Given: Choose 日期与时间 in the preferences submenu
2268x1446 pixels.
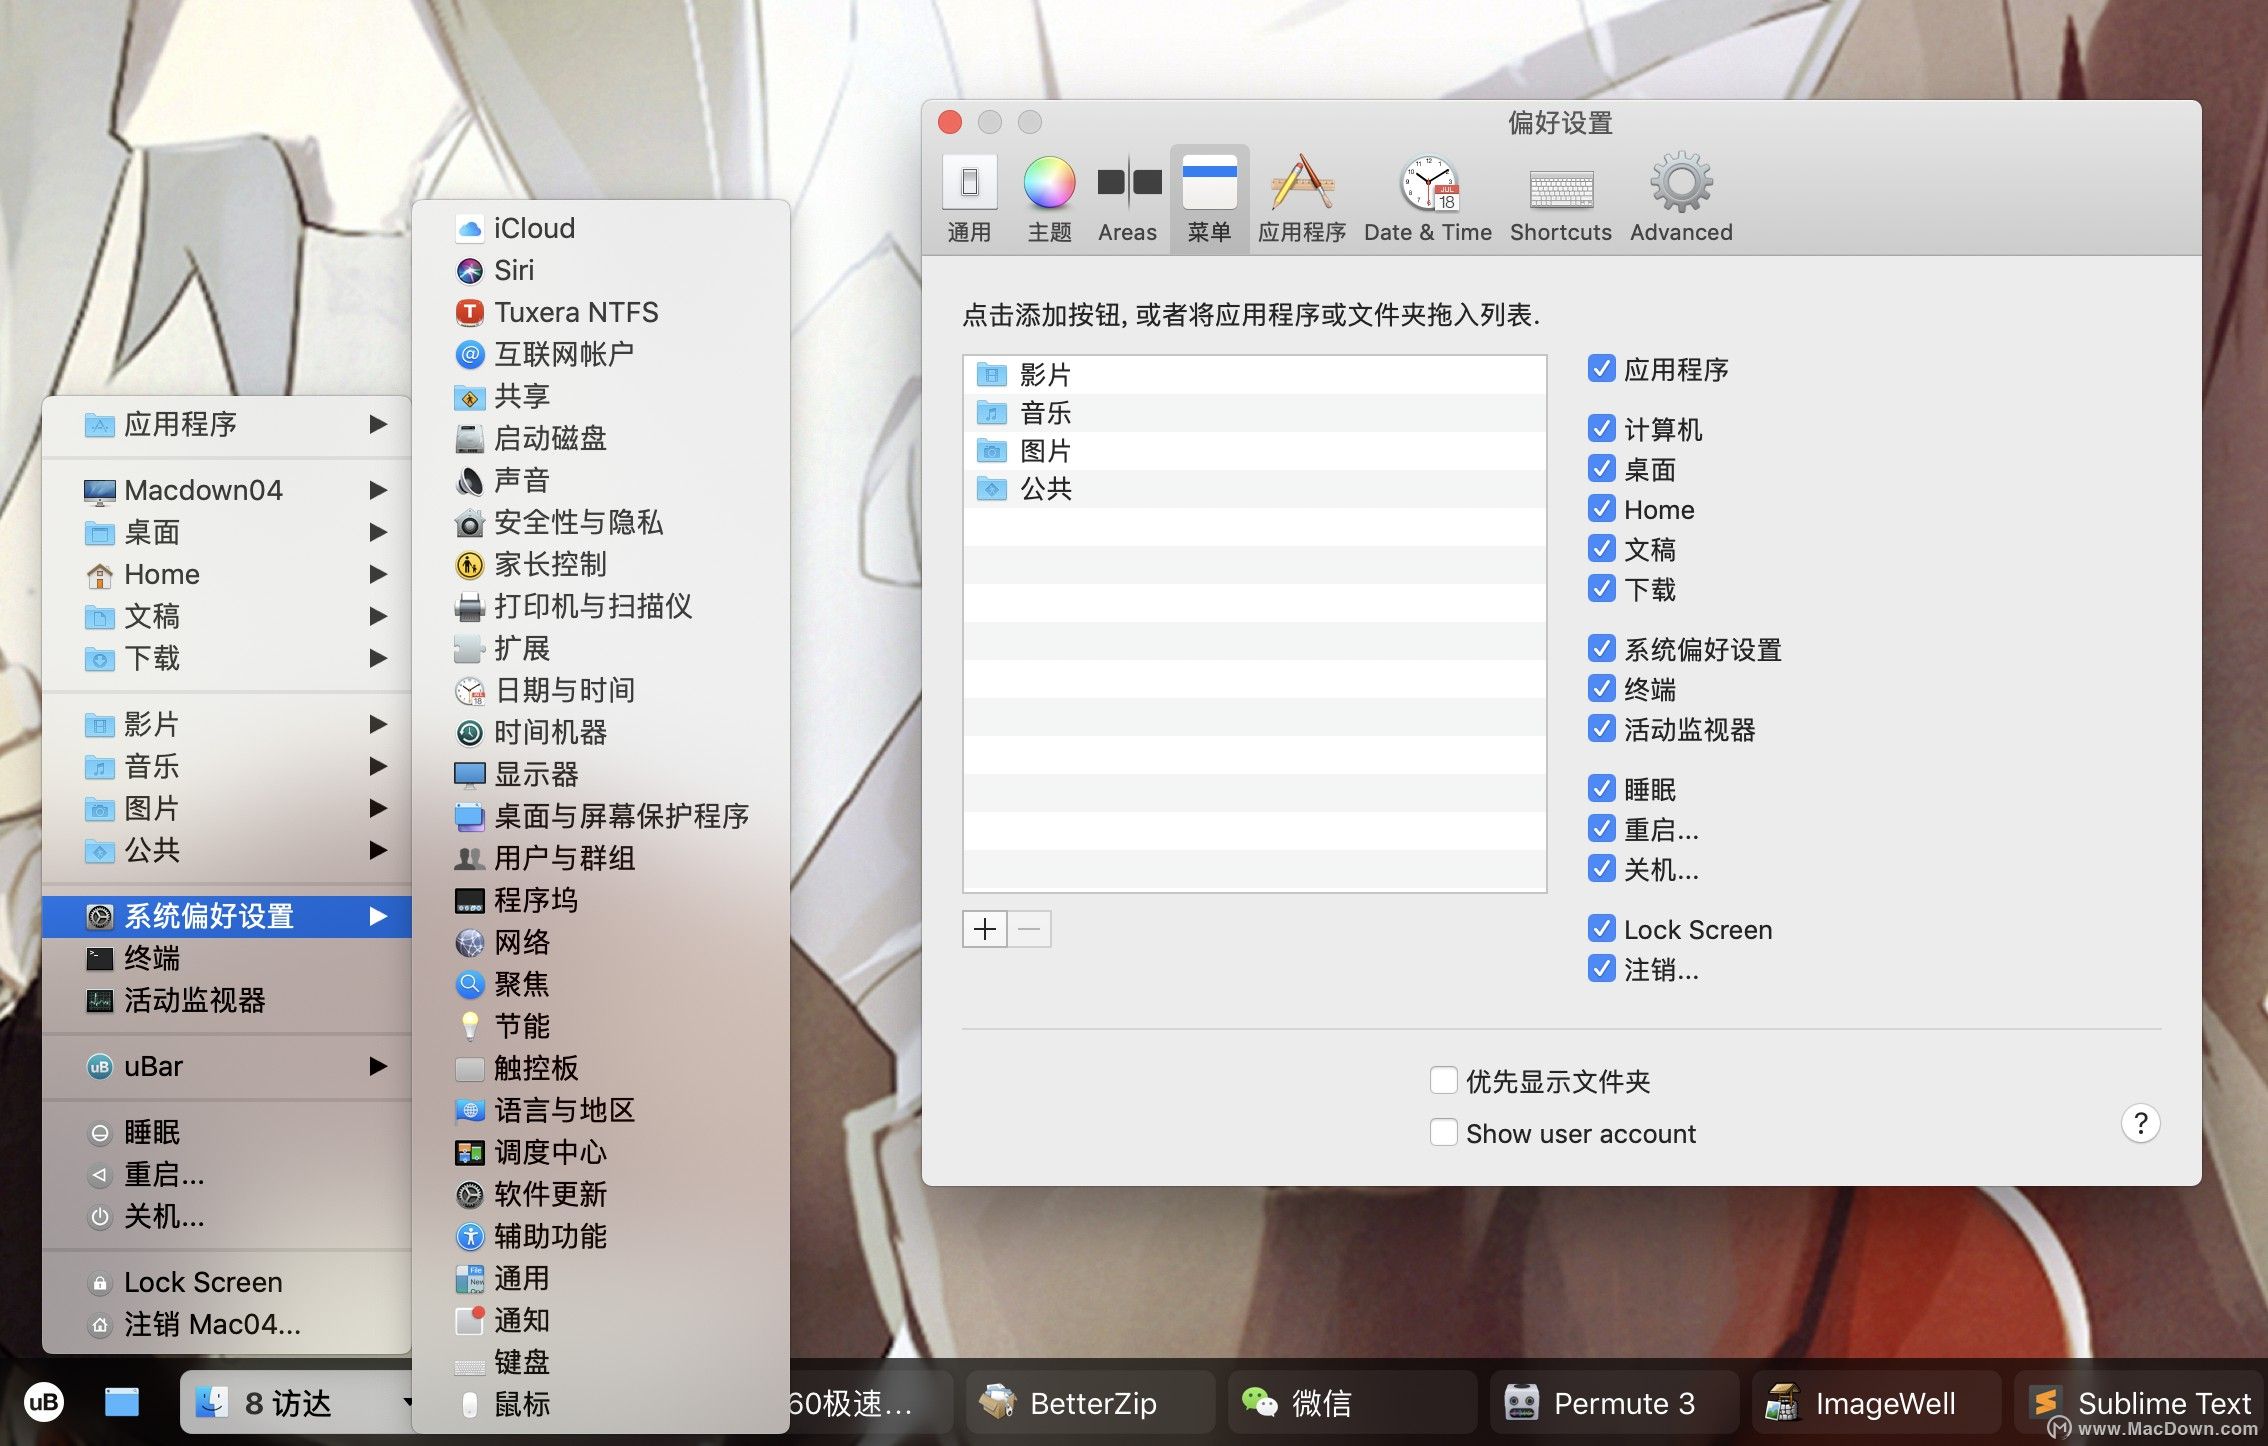Looking at the screenshot, I should coord(564,690).
